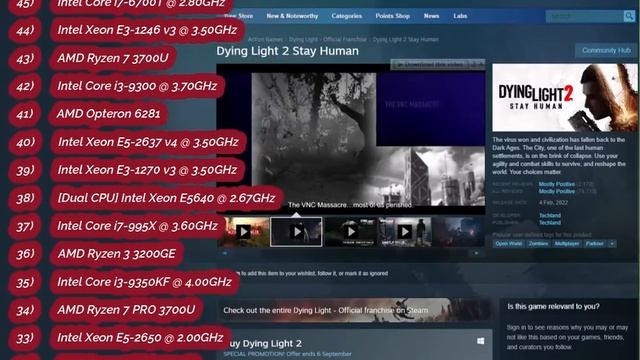The height and width of the screenshot is (360, 640).
Task: Open the Store menu
Action: click(239, 16)
